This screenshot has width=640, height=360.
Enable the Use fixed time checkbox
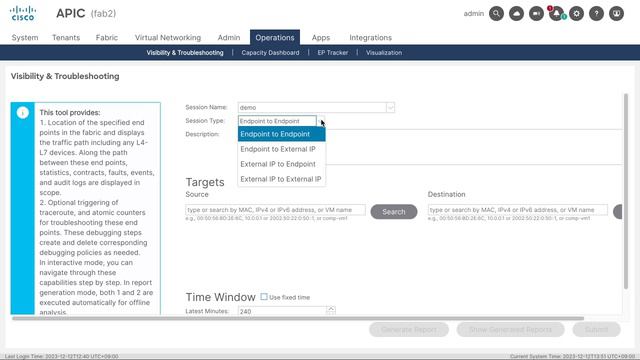pos(264,297)
